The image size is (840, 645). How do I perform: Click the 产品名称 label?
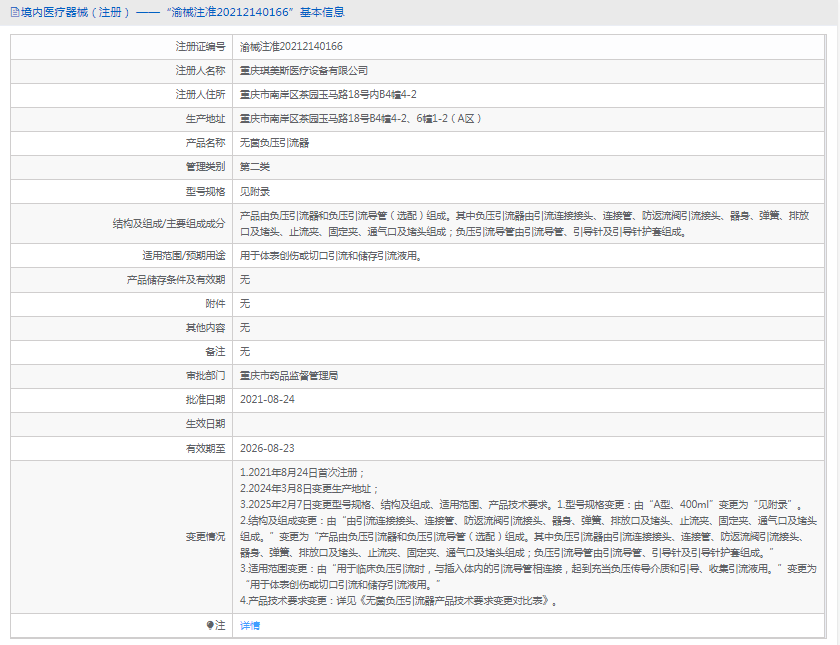click(205, 143)
